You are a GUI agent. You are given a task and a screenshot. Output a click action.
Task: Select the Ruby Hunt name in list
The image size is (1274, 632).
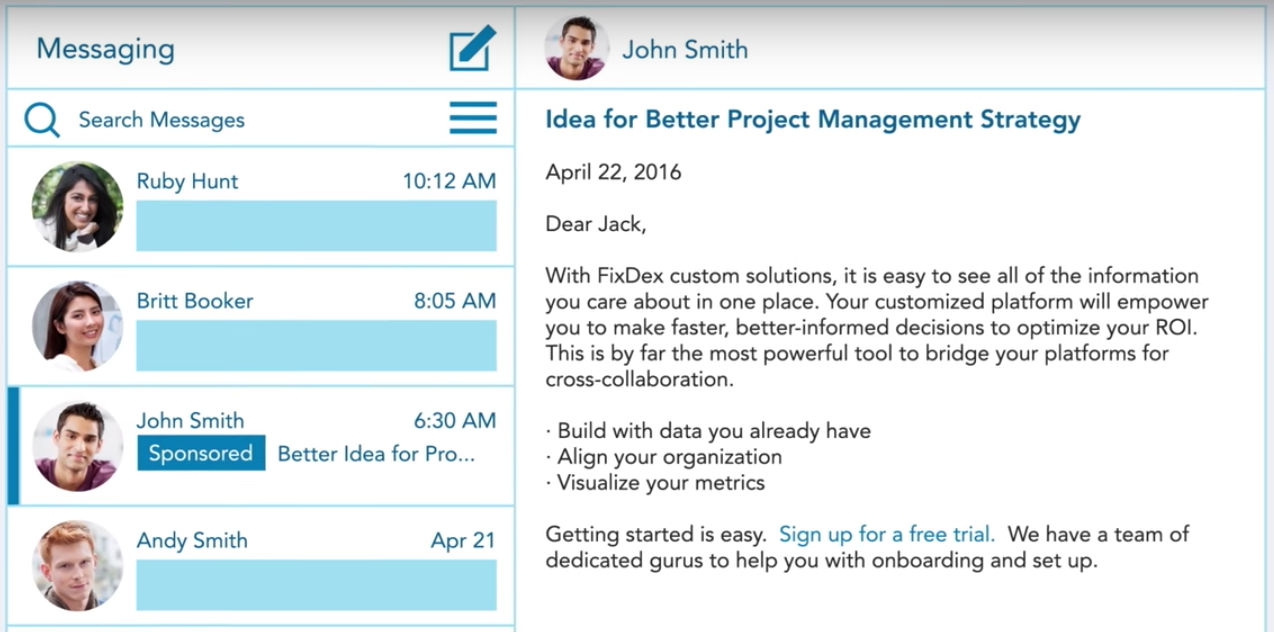(187, 181)
